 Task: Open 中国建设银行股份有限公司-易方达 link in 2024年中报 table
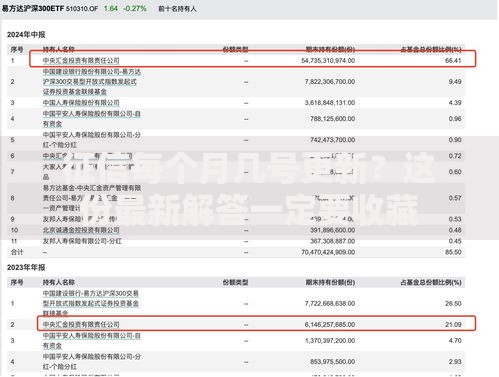click(x=92, y=82)
